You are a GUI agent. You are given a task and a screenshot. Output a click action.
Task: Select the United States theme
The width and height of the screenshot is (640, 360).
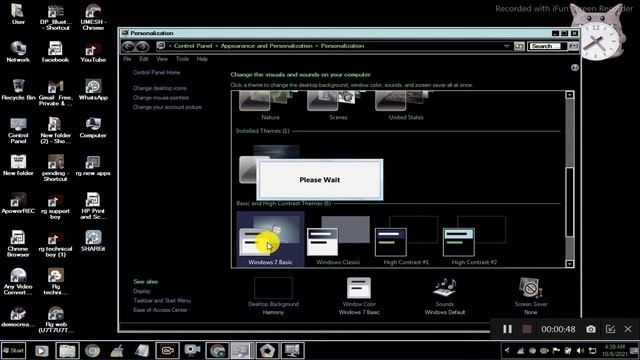pos(406,106)
